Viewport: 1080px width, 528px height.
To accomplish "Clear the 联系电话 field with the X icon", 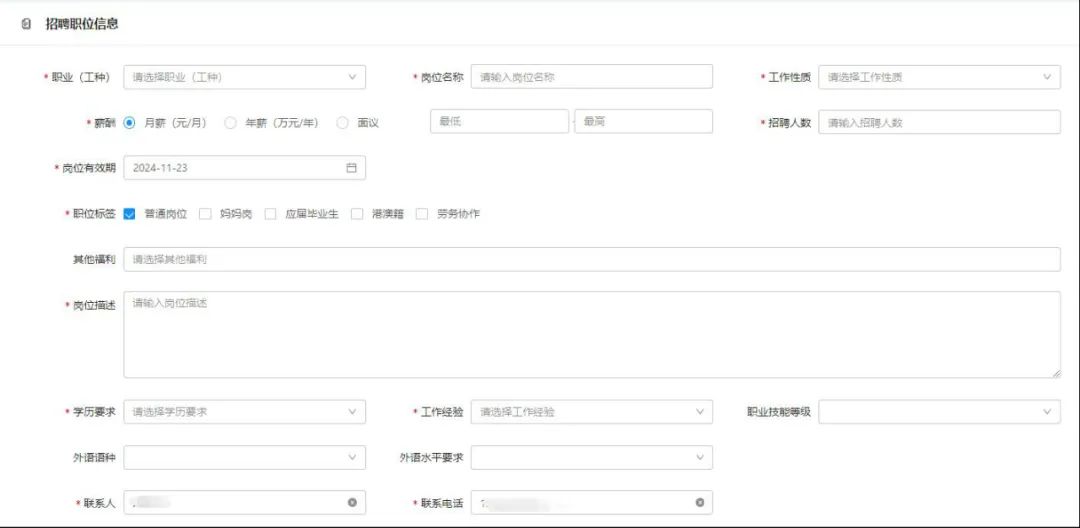I will (699, 502).
